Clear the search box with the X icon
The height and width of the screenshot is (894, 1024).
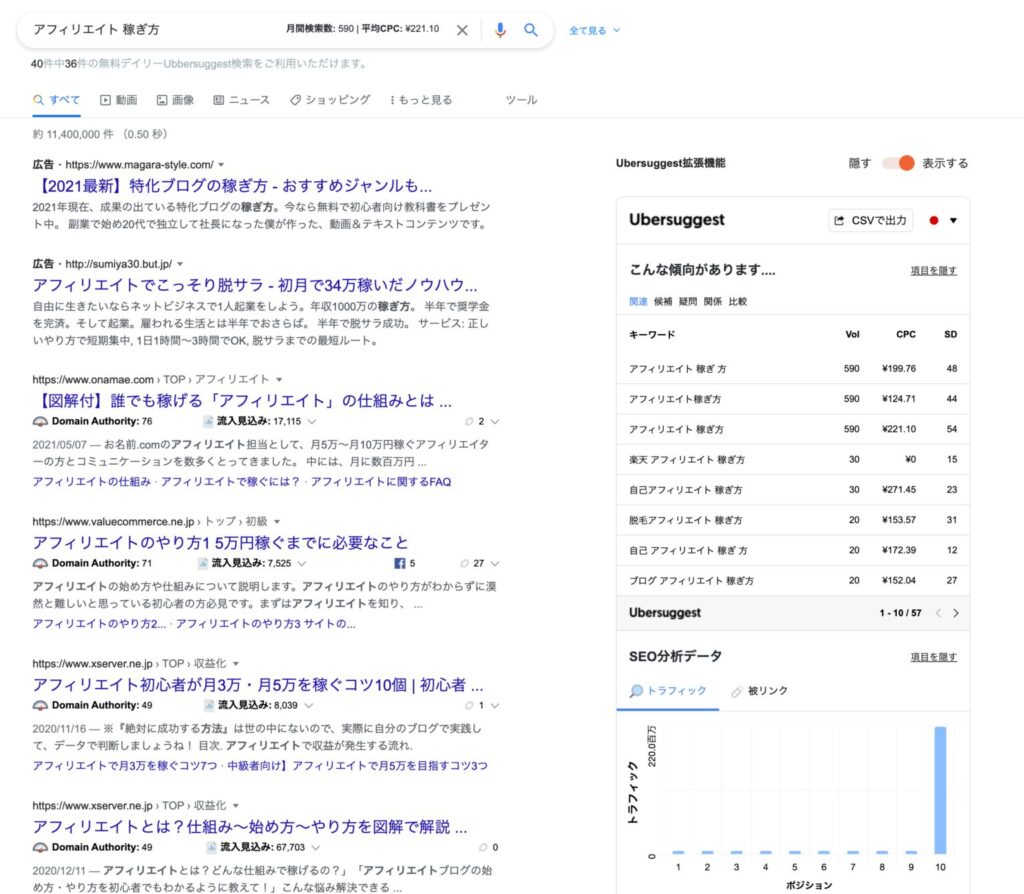[462, 30]
